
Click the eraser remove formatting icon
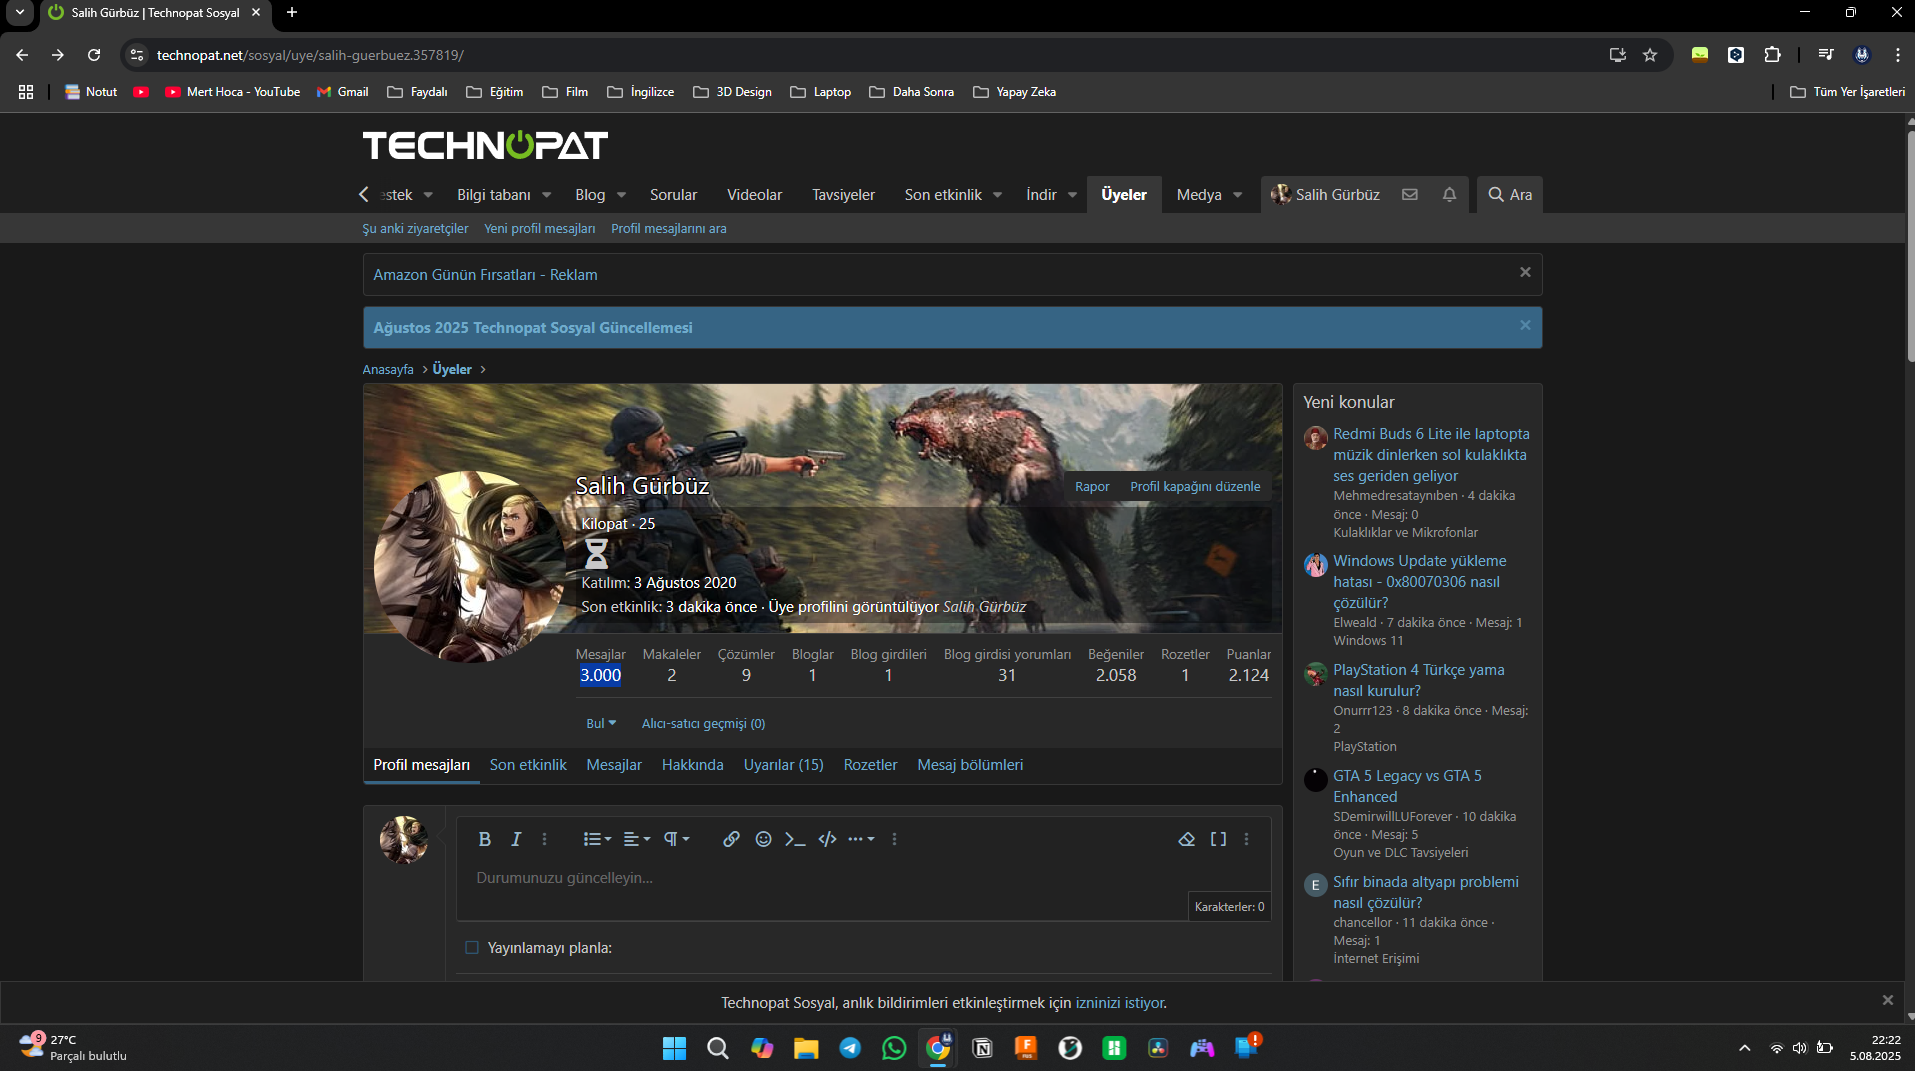(x=1186, y=839)
